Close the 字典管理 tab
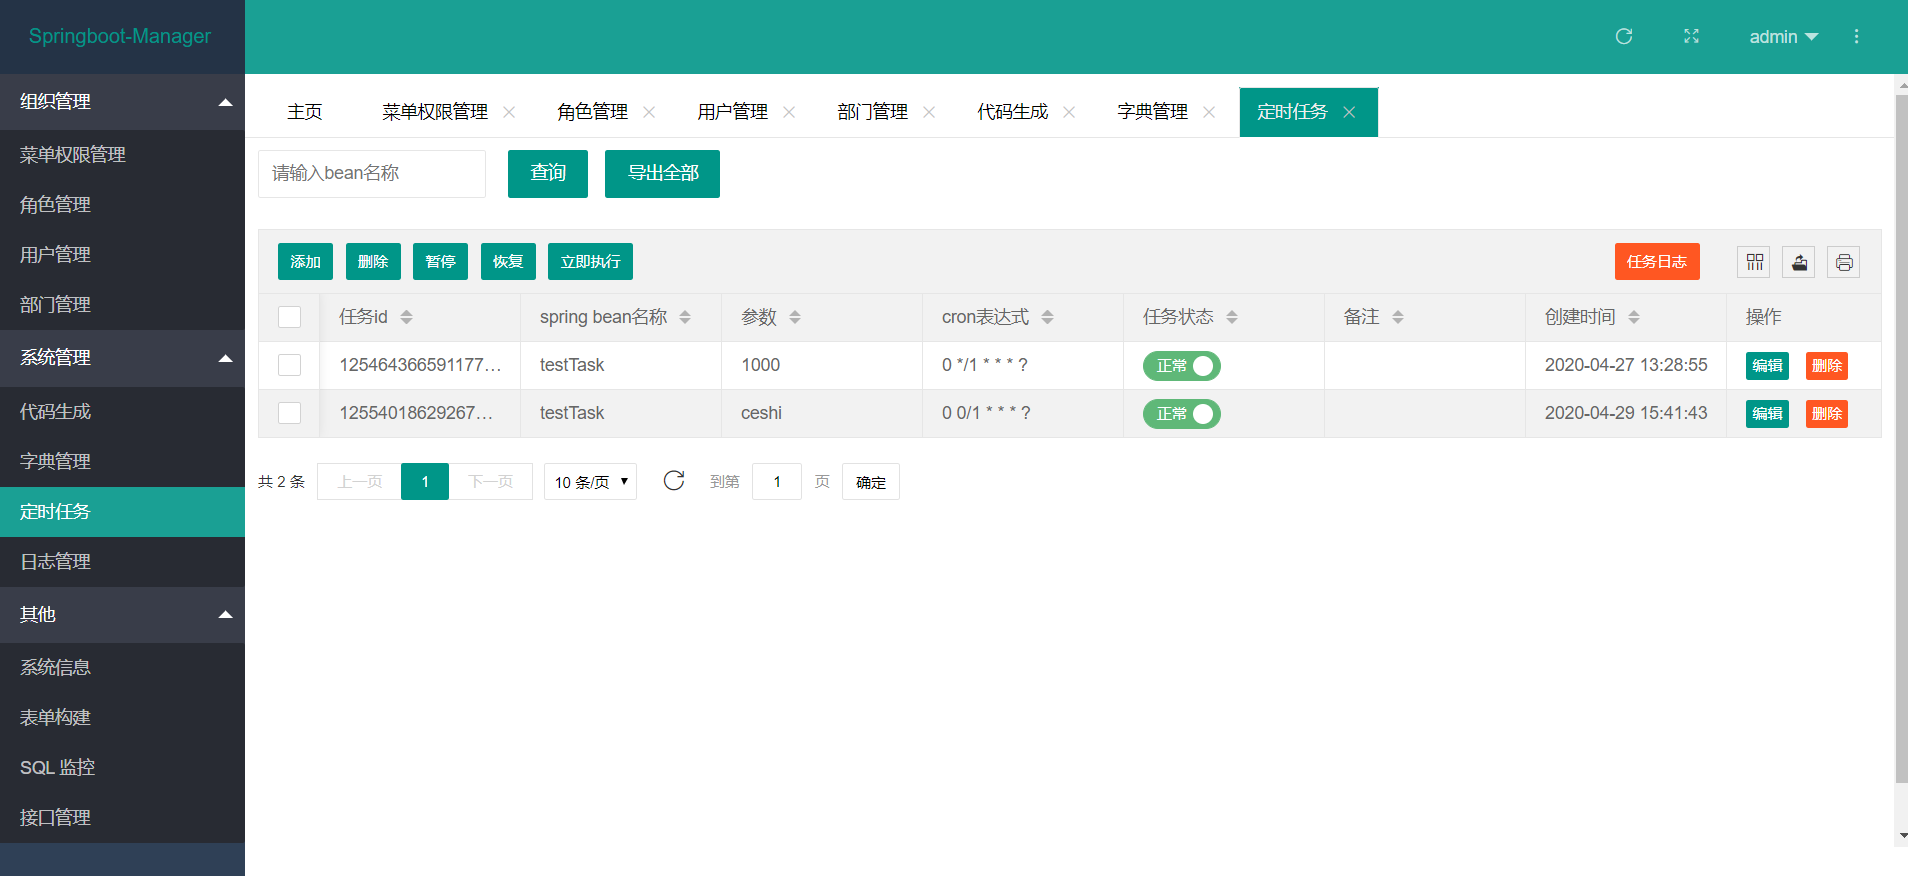 pyautogui.click(x=1209, y=112)
